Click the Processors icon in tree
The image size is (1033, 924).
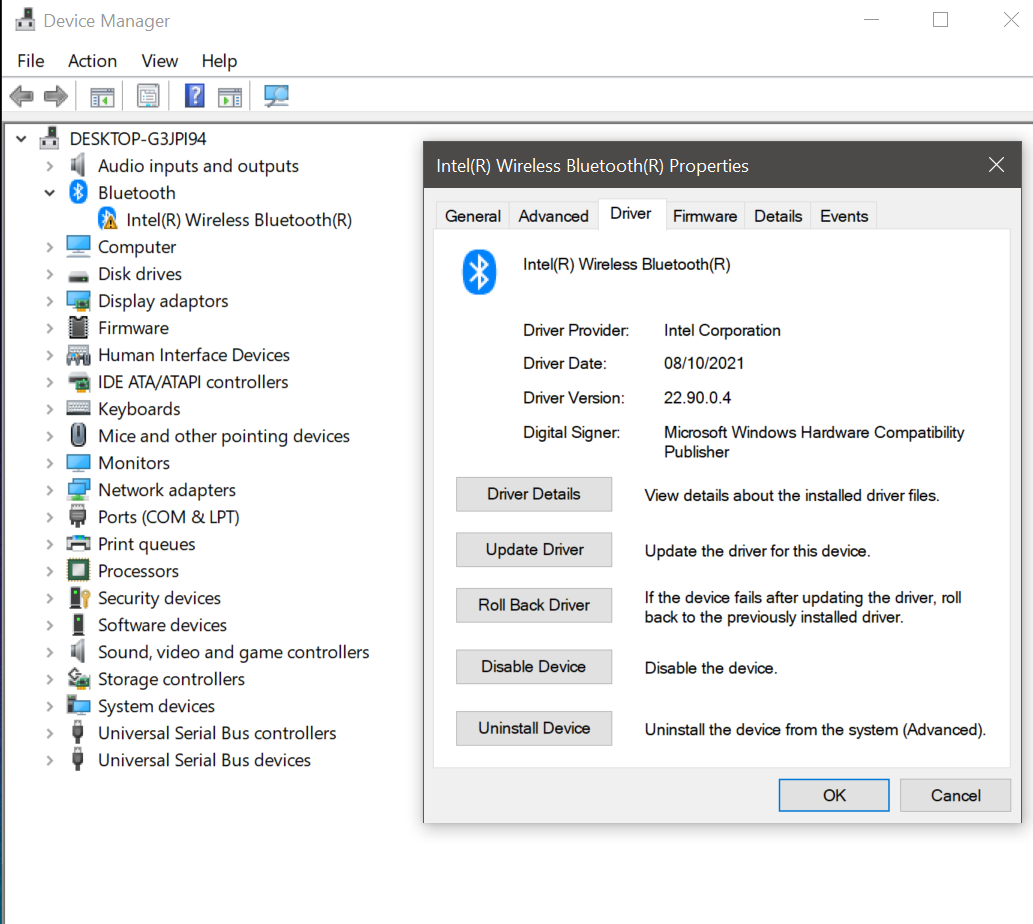(x=78, y=570)
